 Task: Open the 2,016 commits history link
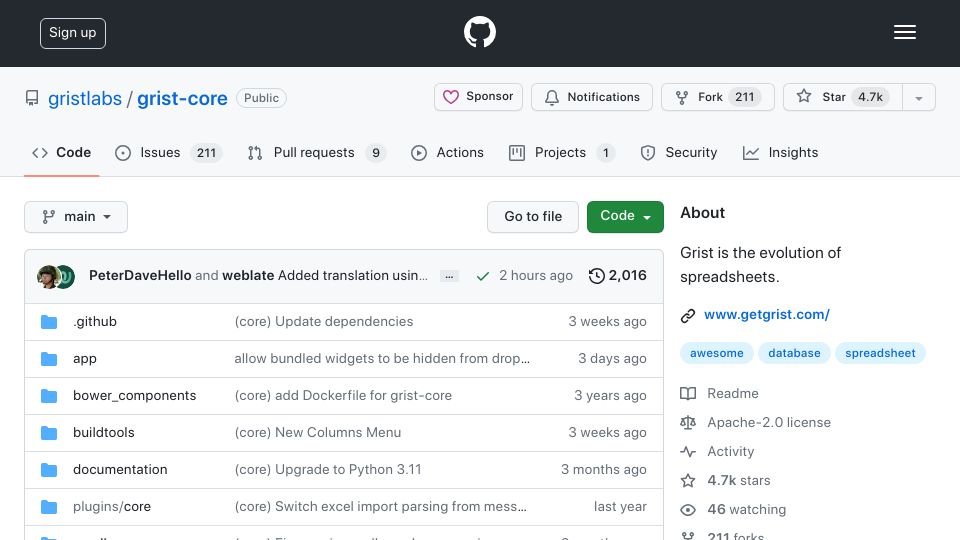[x=617, y=276]
